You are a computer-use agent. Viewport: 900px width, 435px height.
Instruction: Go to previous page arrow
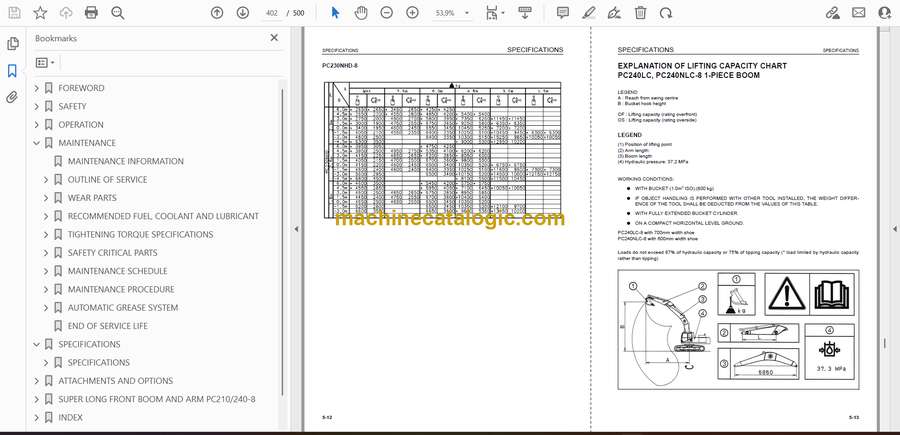[x=217, y=13]
